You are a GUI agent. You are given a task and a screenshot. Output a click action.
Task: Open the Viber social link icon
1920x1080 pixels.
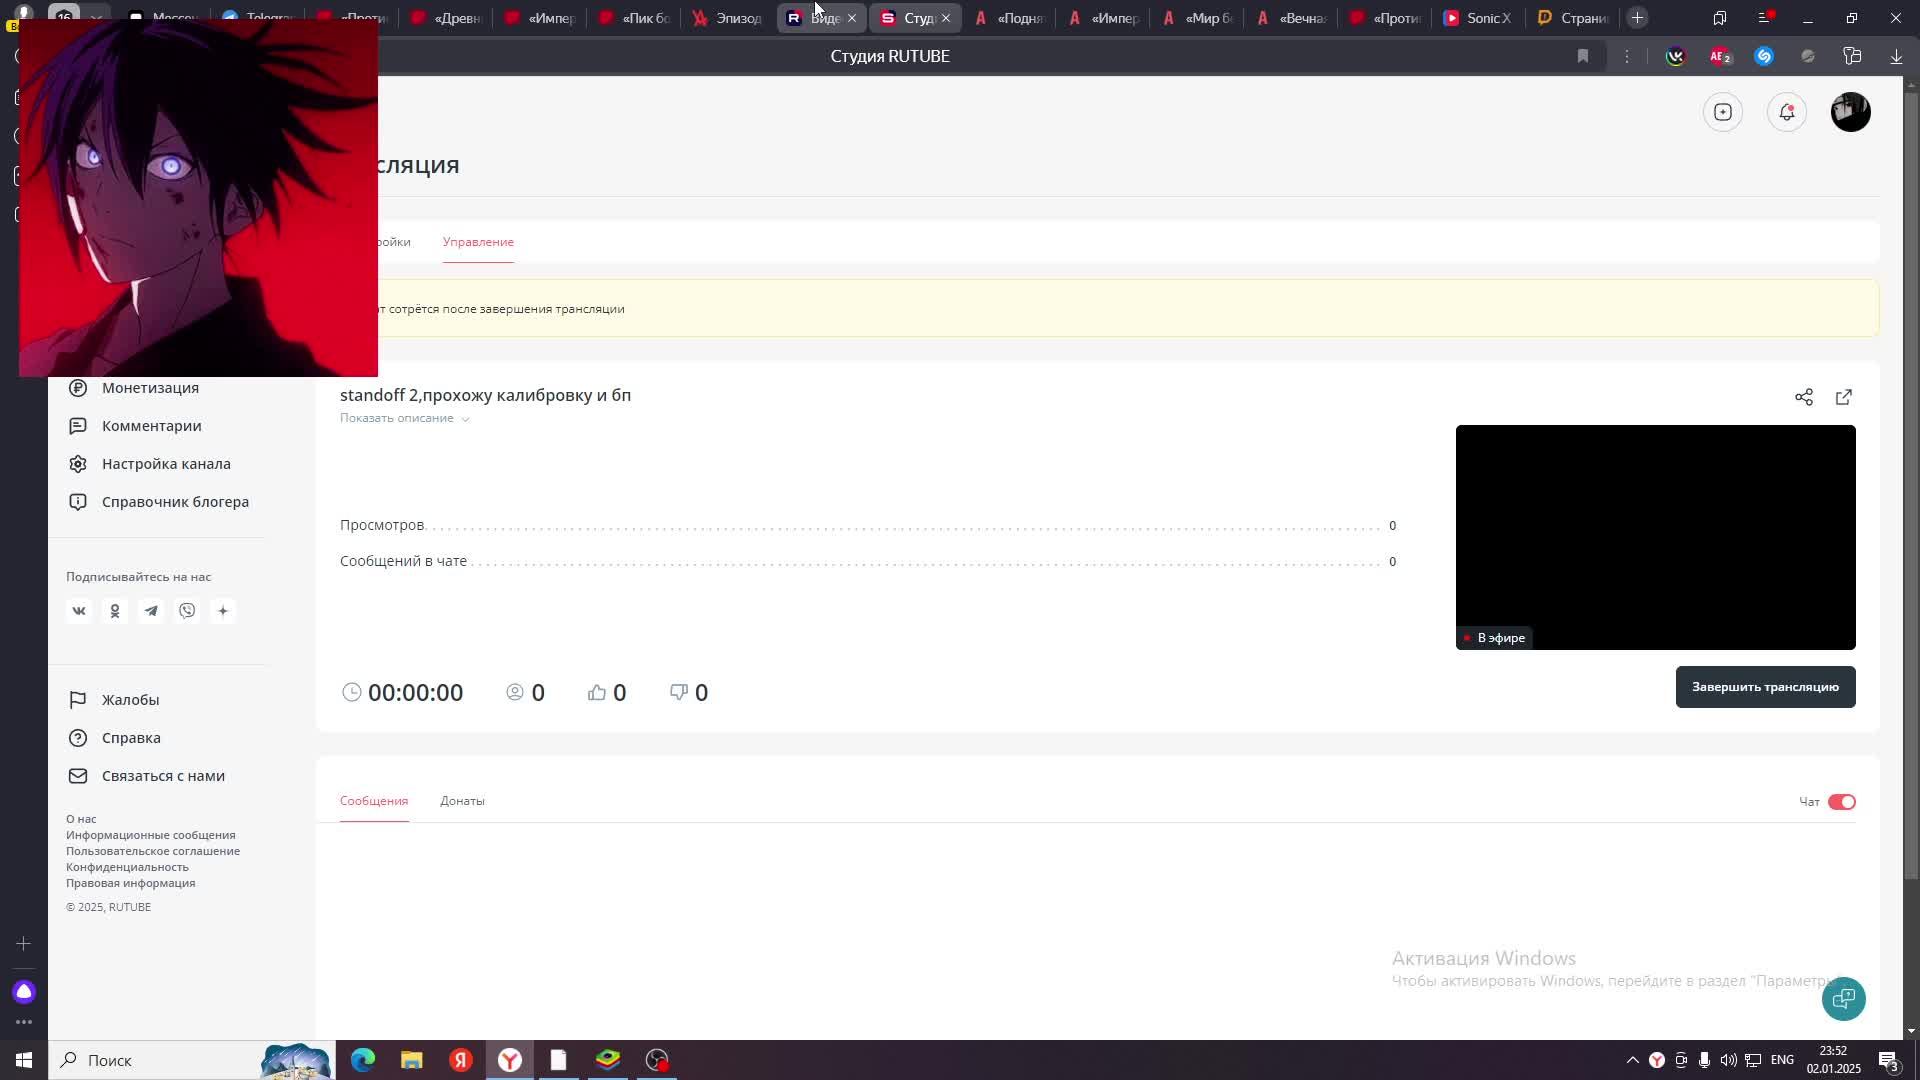187,611
